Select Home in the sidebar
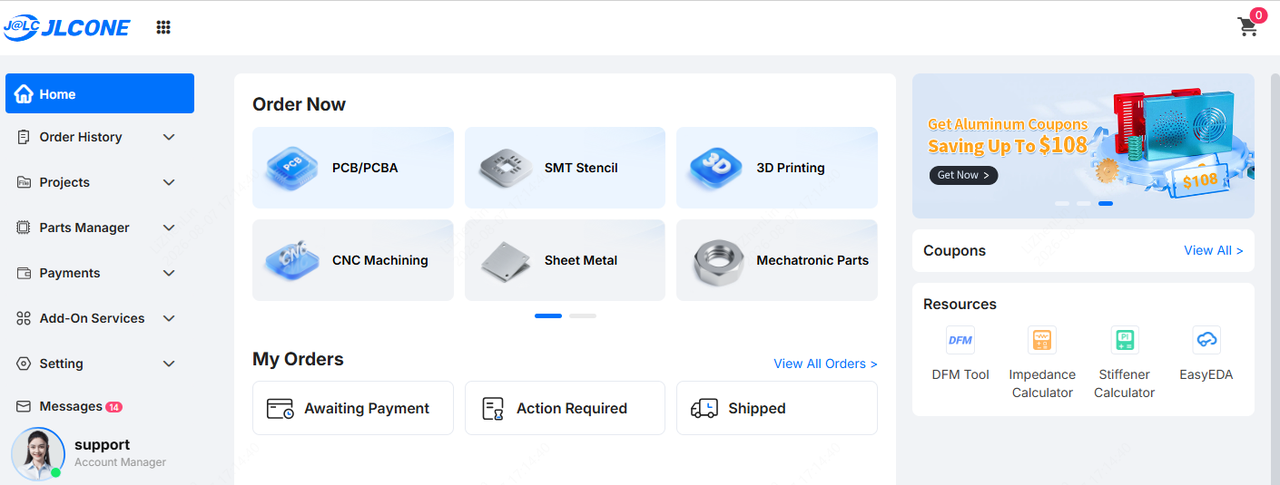 coord(100,94)
